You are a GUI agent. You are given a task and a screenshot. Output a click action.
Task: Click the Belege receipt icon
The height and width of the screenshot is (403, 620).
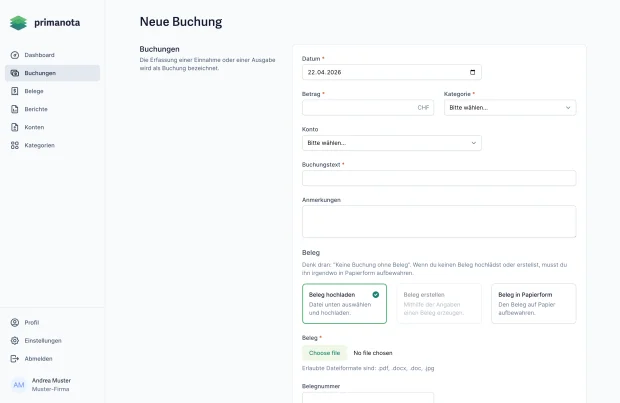pos(15,91)
